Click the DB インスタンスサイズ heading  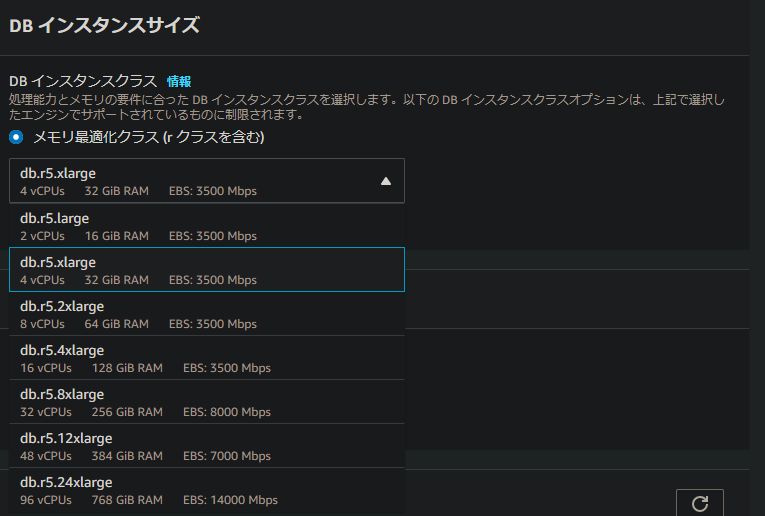(x=104, y=25)
